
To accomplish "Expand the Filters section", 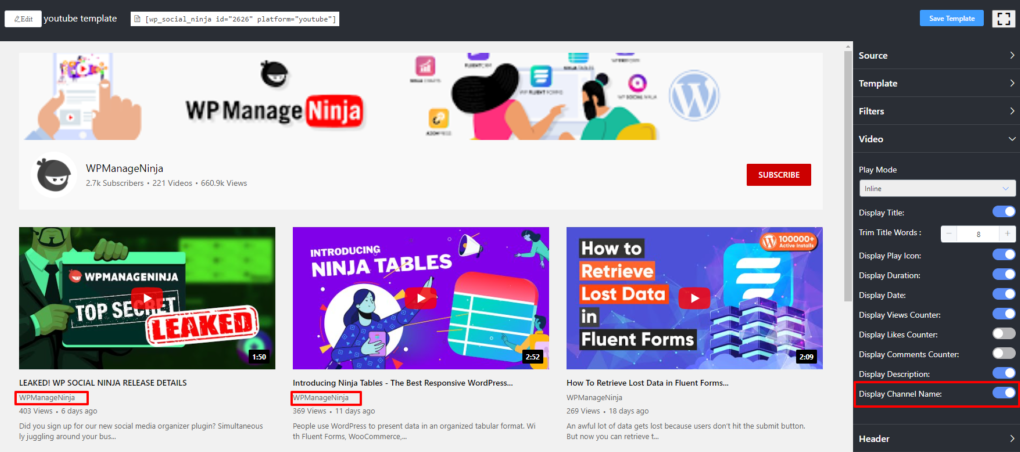I will (x=936, y=111).
